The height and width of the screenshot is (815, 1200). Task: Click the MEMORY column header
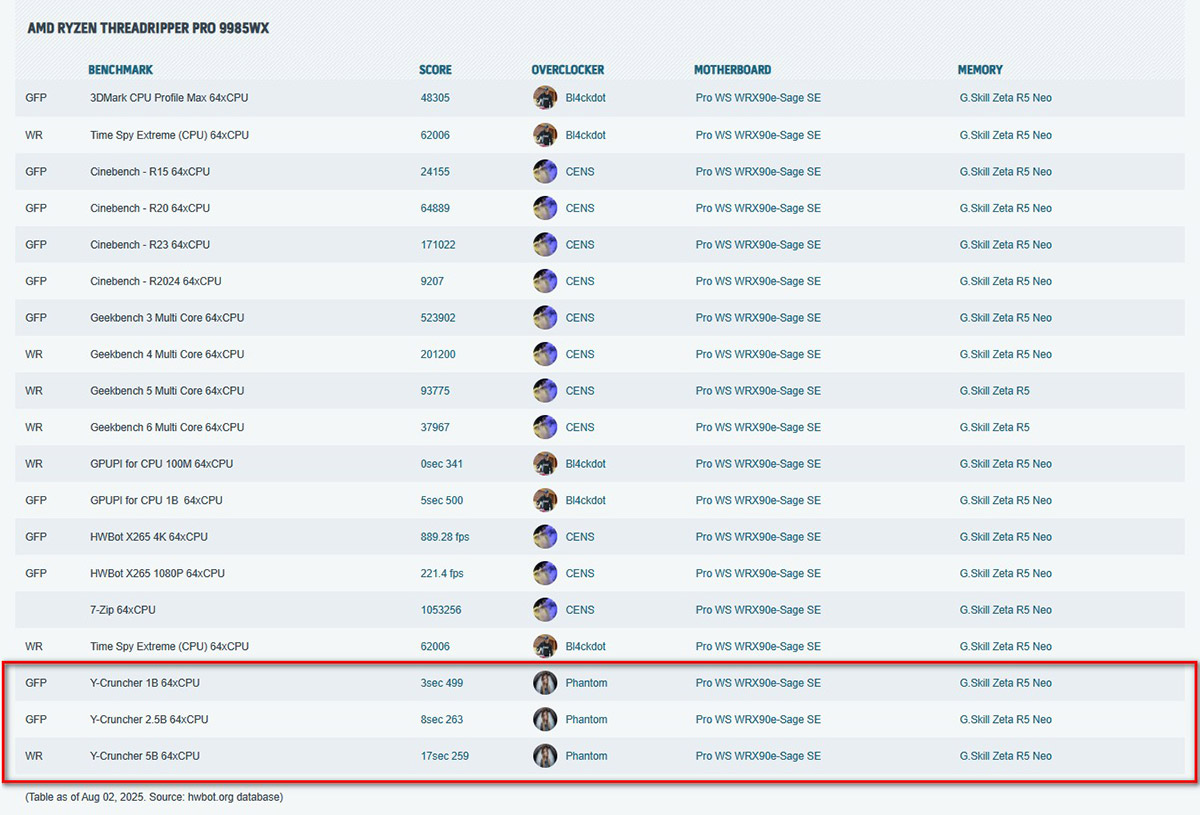[x=980, y=70]
